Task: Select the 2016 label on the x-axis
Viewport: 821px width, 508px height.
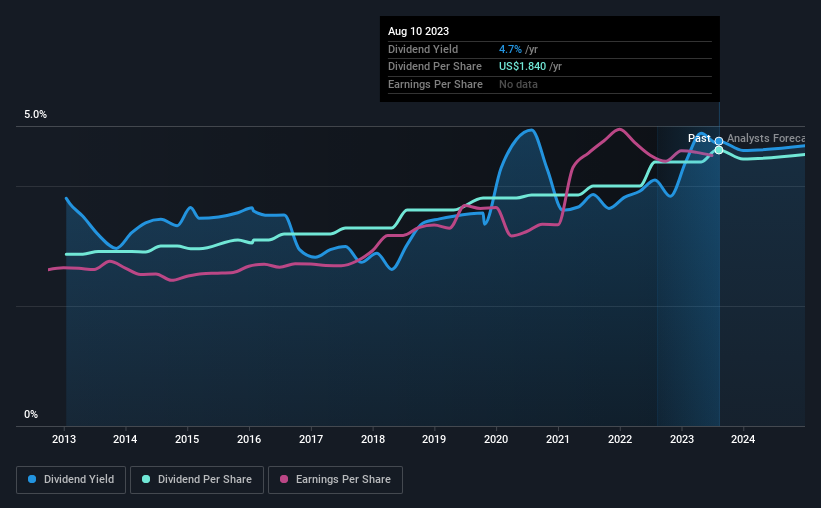Action: click(249, 439)
